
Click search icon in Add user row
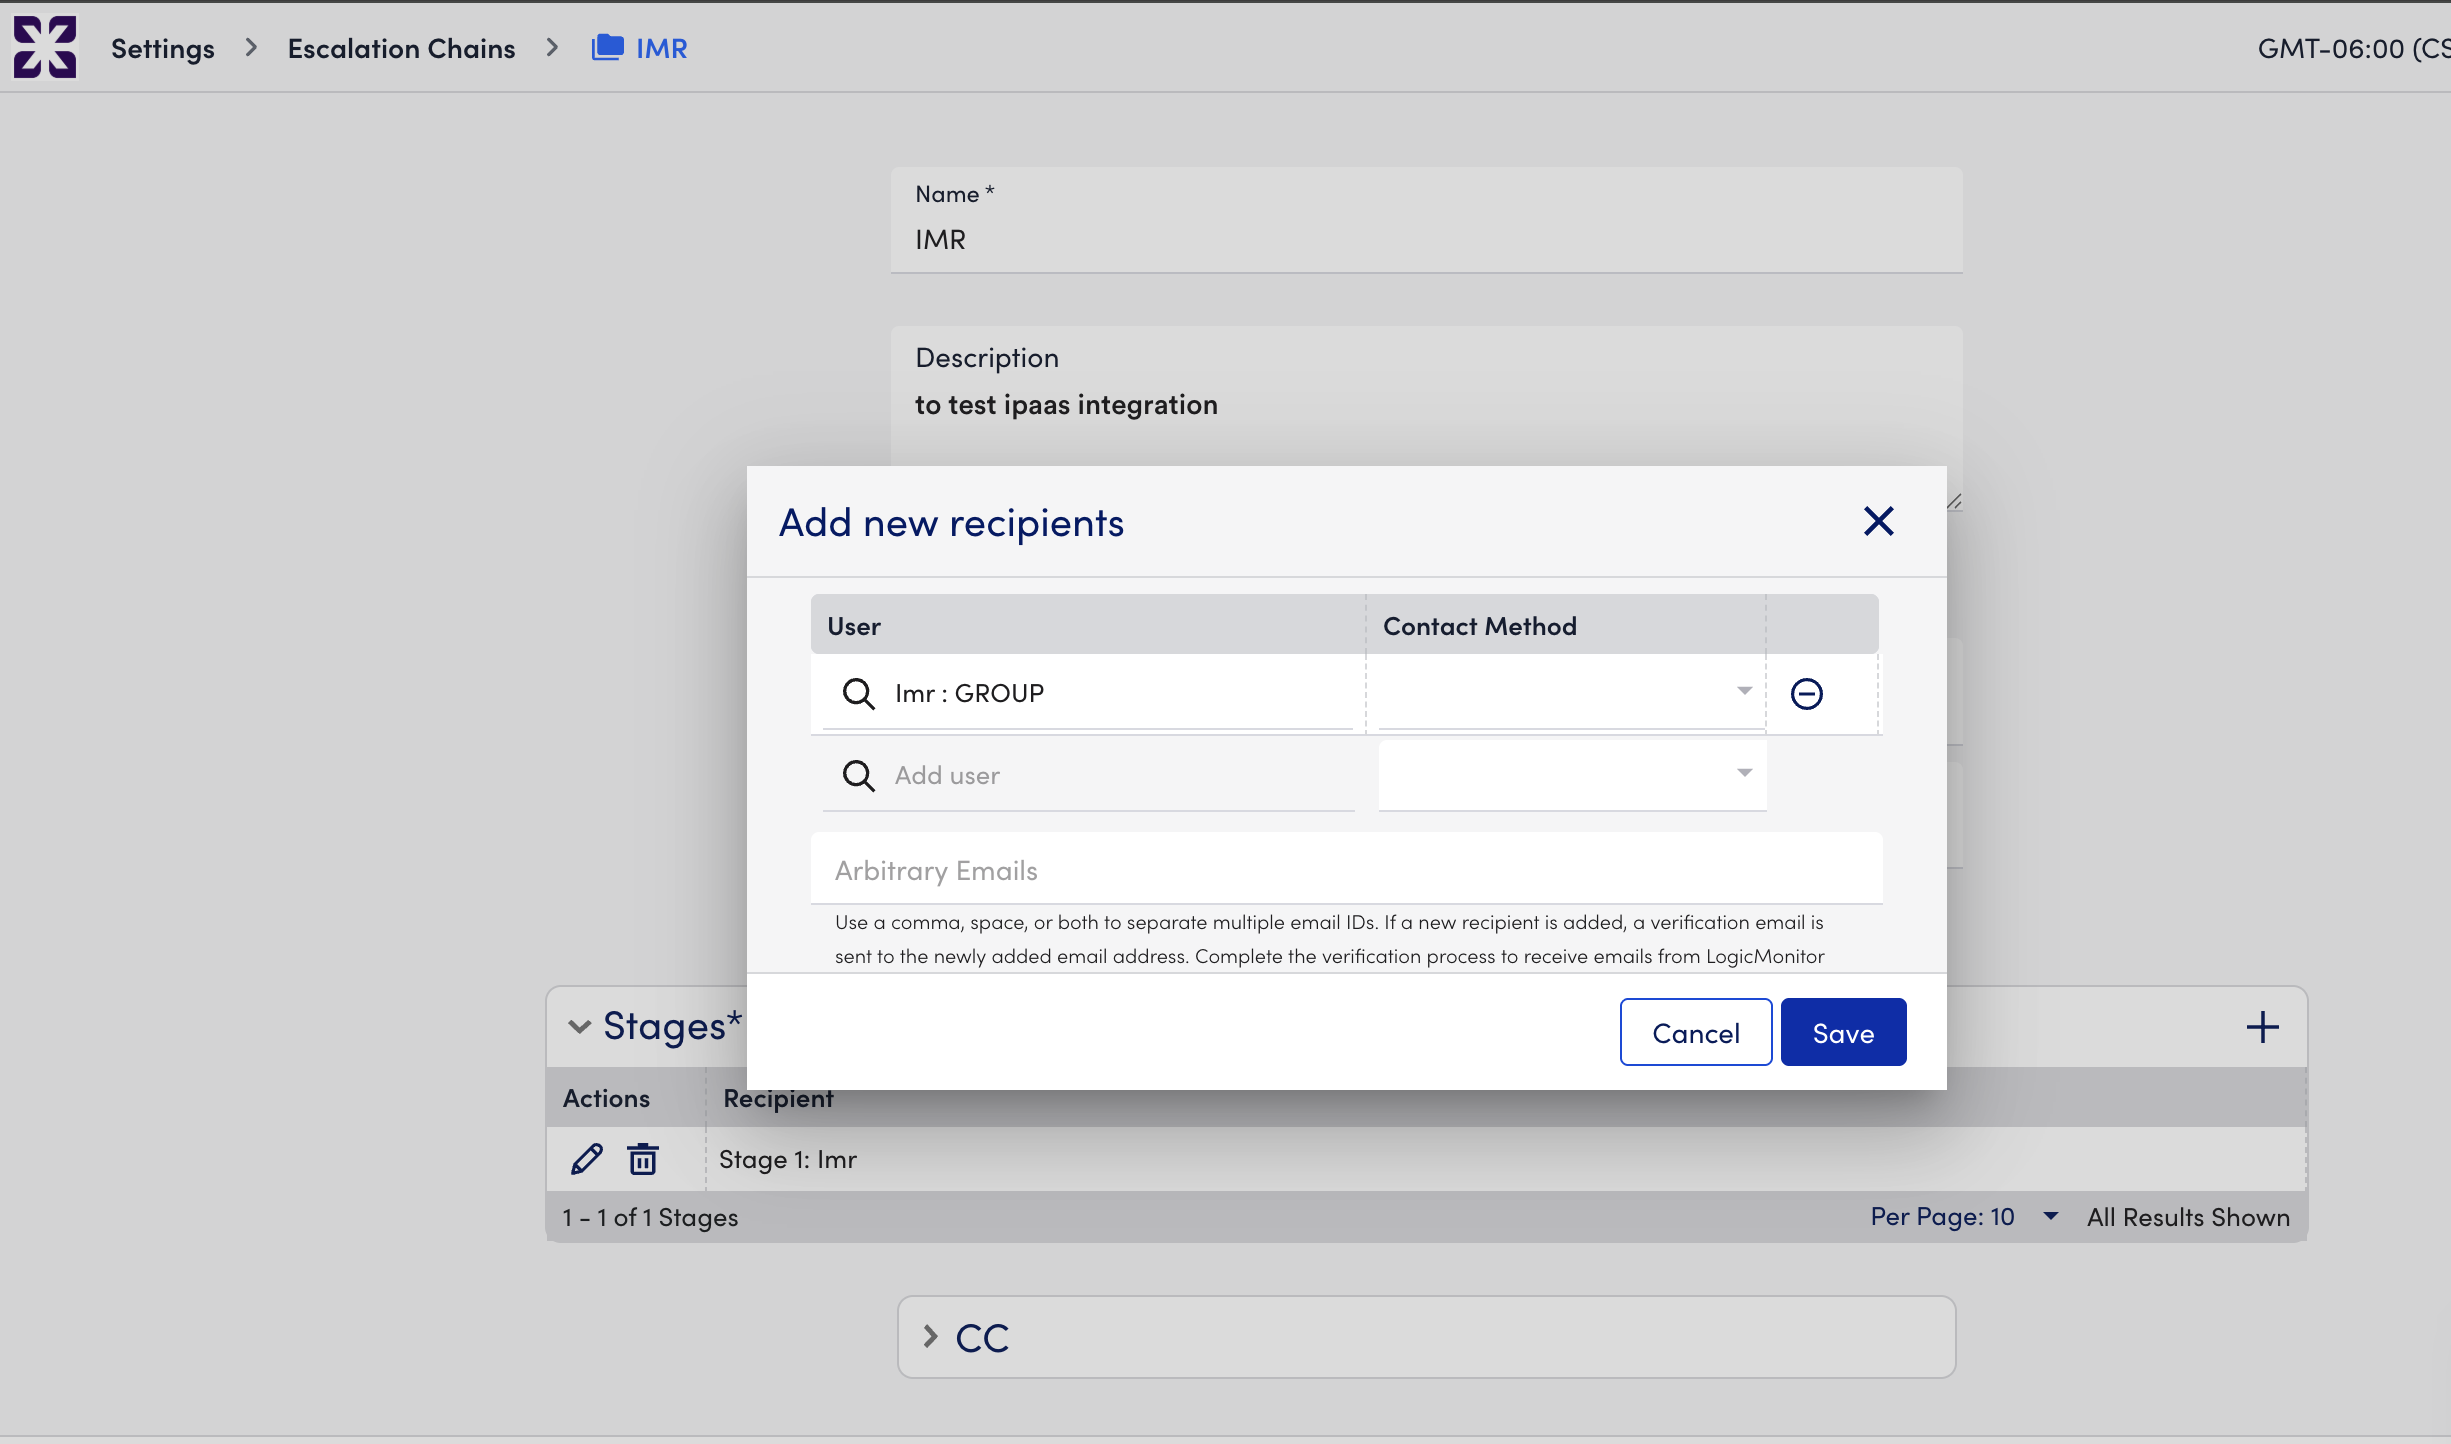[x=858, y=775]
